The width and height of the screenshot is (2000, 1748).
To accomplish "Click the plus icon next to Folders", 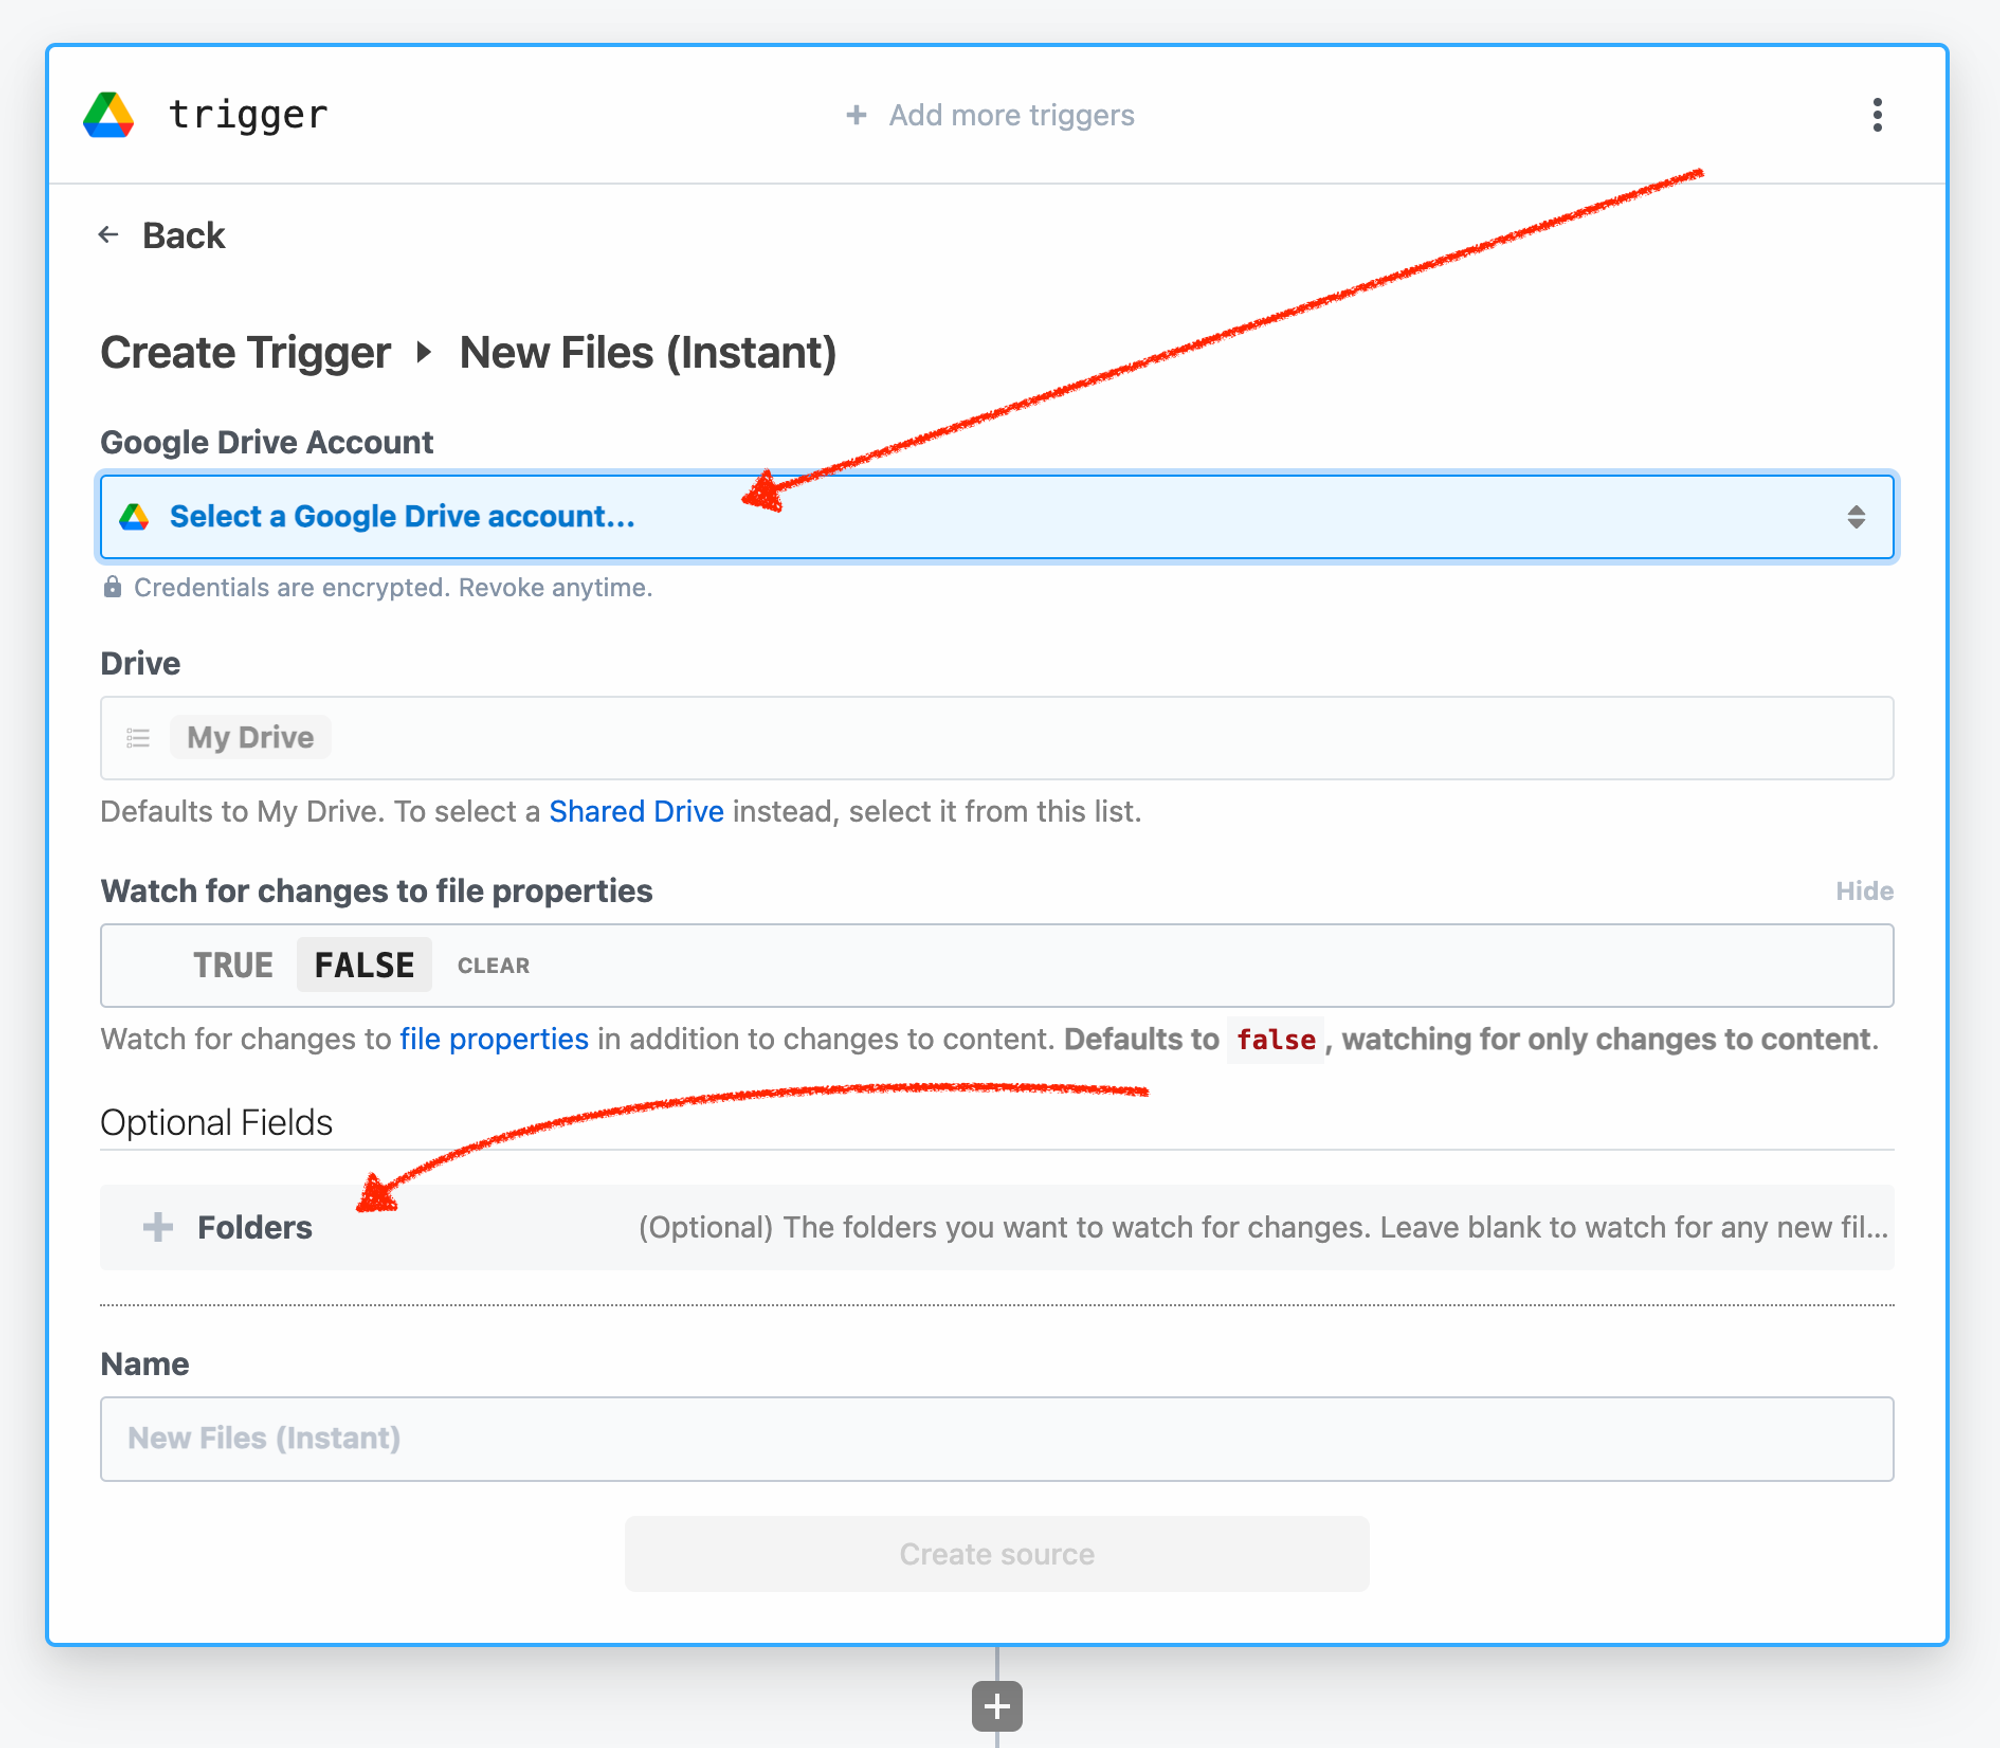I will (158, 1227).
